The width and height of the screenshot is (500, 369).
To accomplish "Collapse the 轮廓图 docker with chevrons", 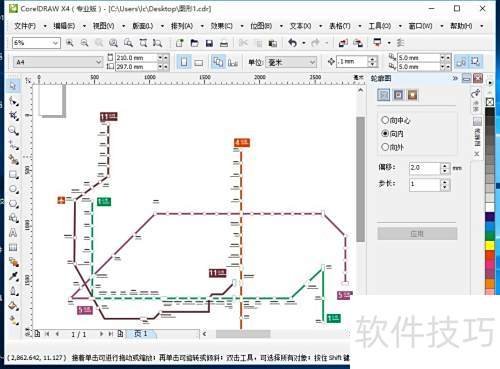I will [x=455, y=78].
